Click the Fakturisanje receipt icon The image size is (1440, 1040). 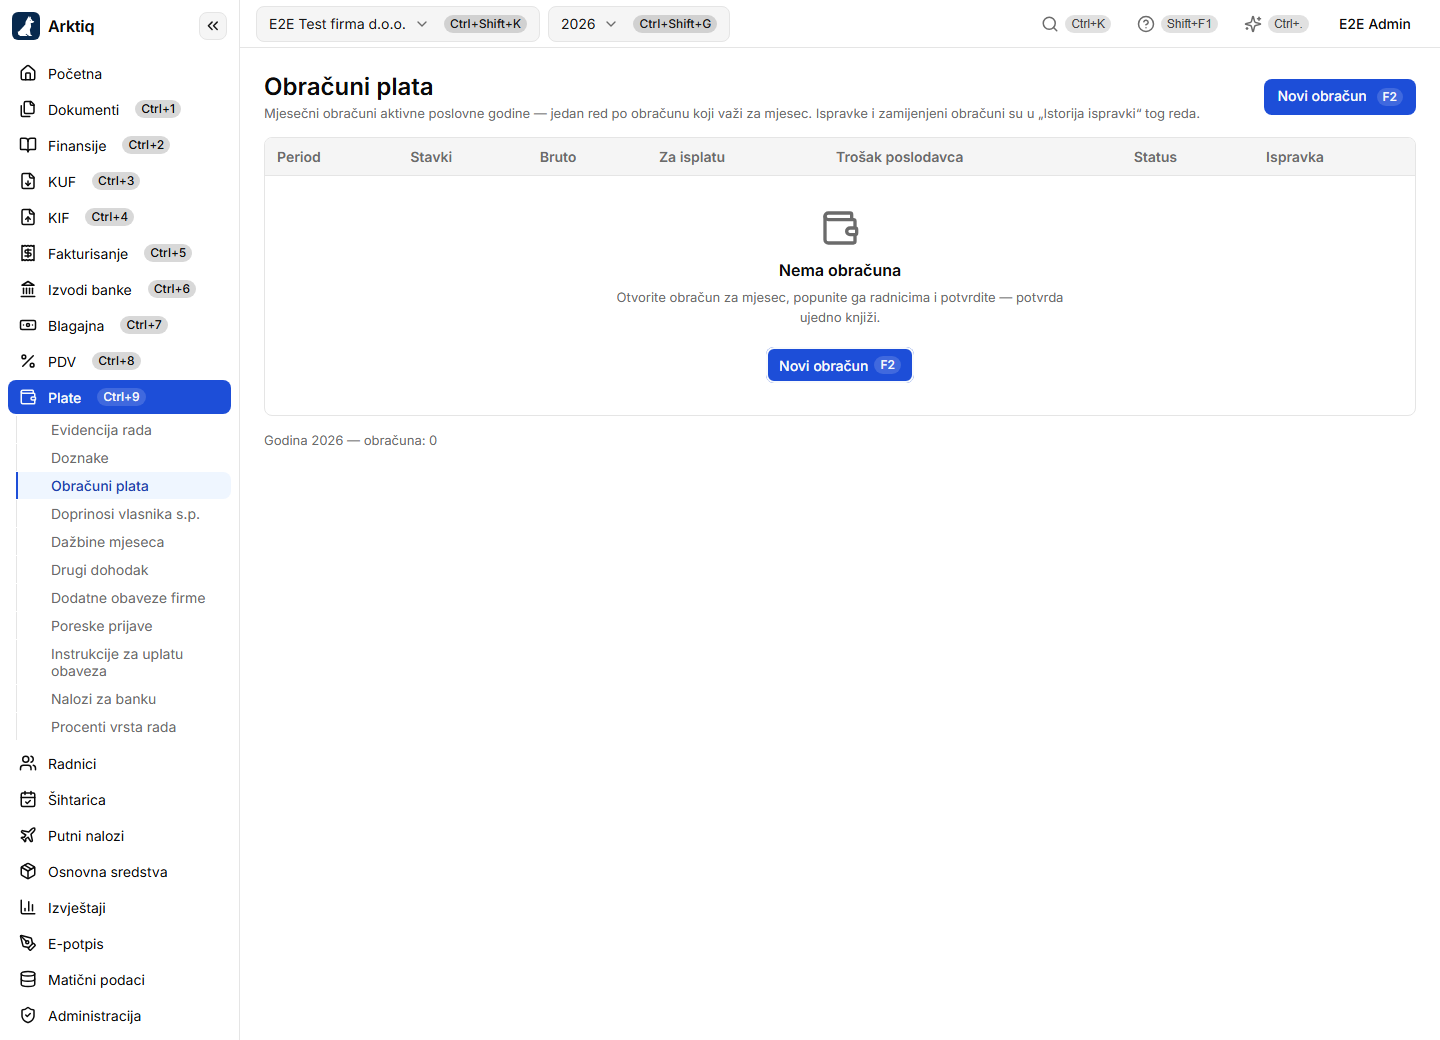[28, 253]
